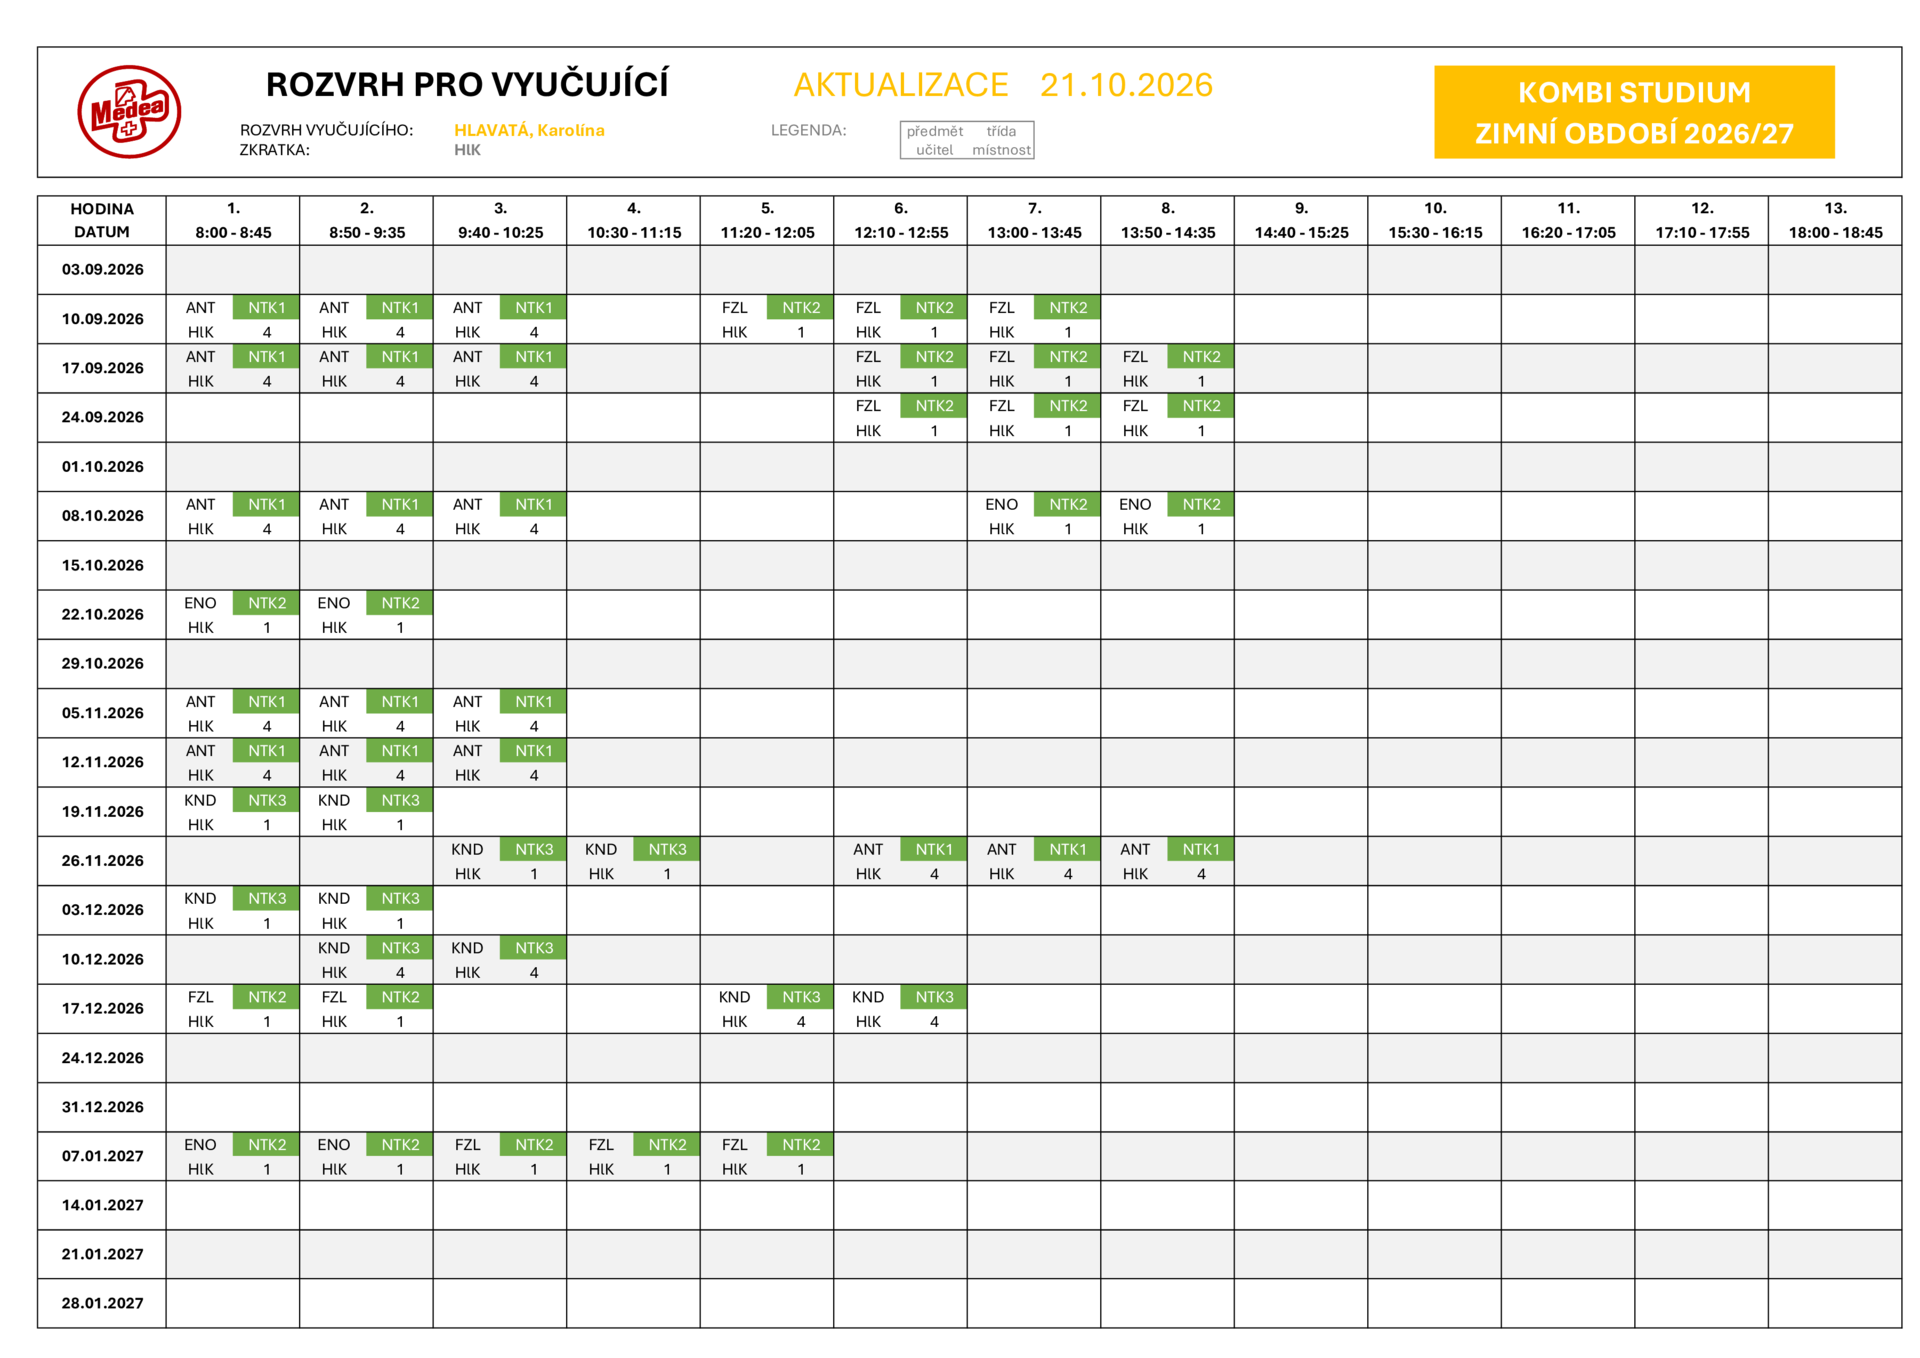The width and height of the screenshot is (1920, 1358).
Task: Select column header 1. 8:00 - 8:45
Action: (233, 220)
